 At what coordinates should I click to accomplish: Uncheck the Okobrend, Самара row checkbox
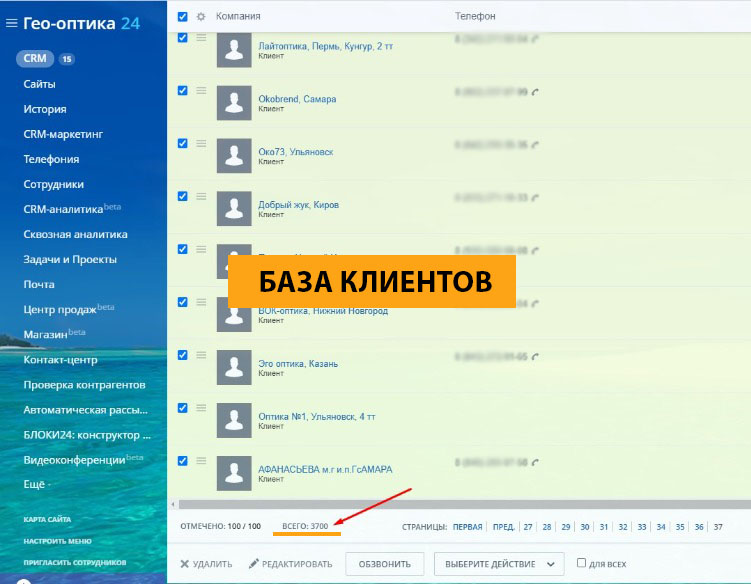(182, 90)
